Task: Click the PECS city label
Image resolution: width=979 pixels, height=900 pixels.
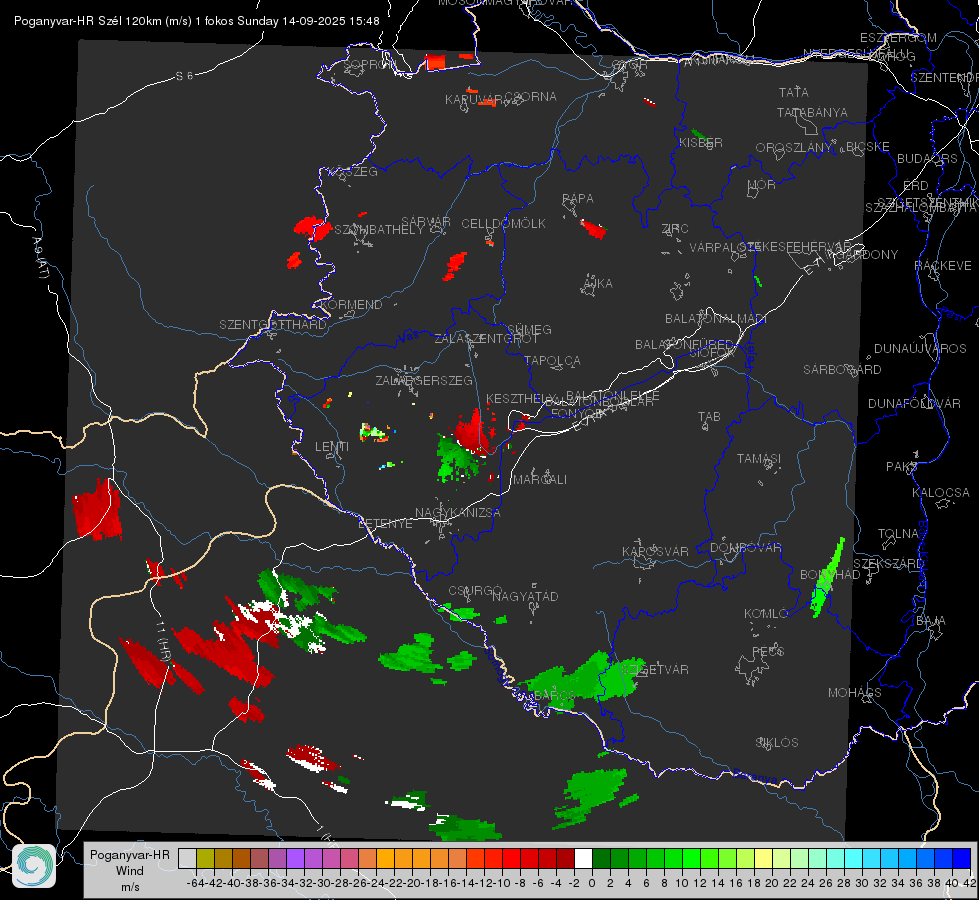Action: tap(767, 651)
